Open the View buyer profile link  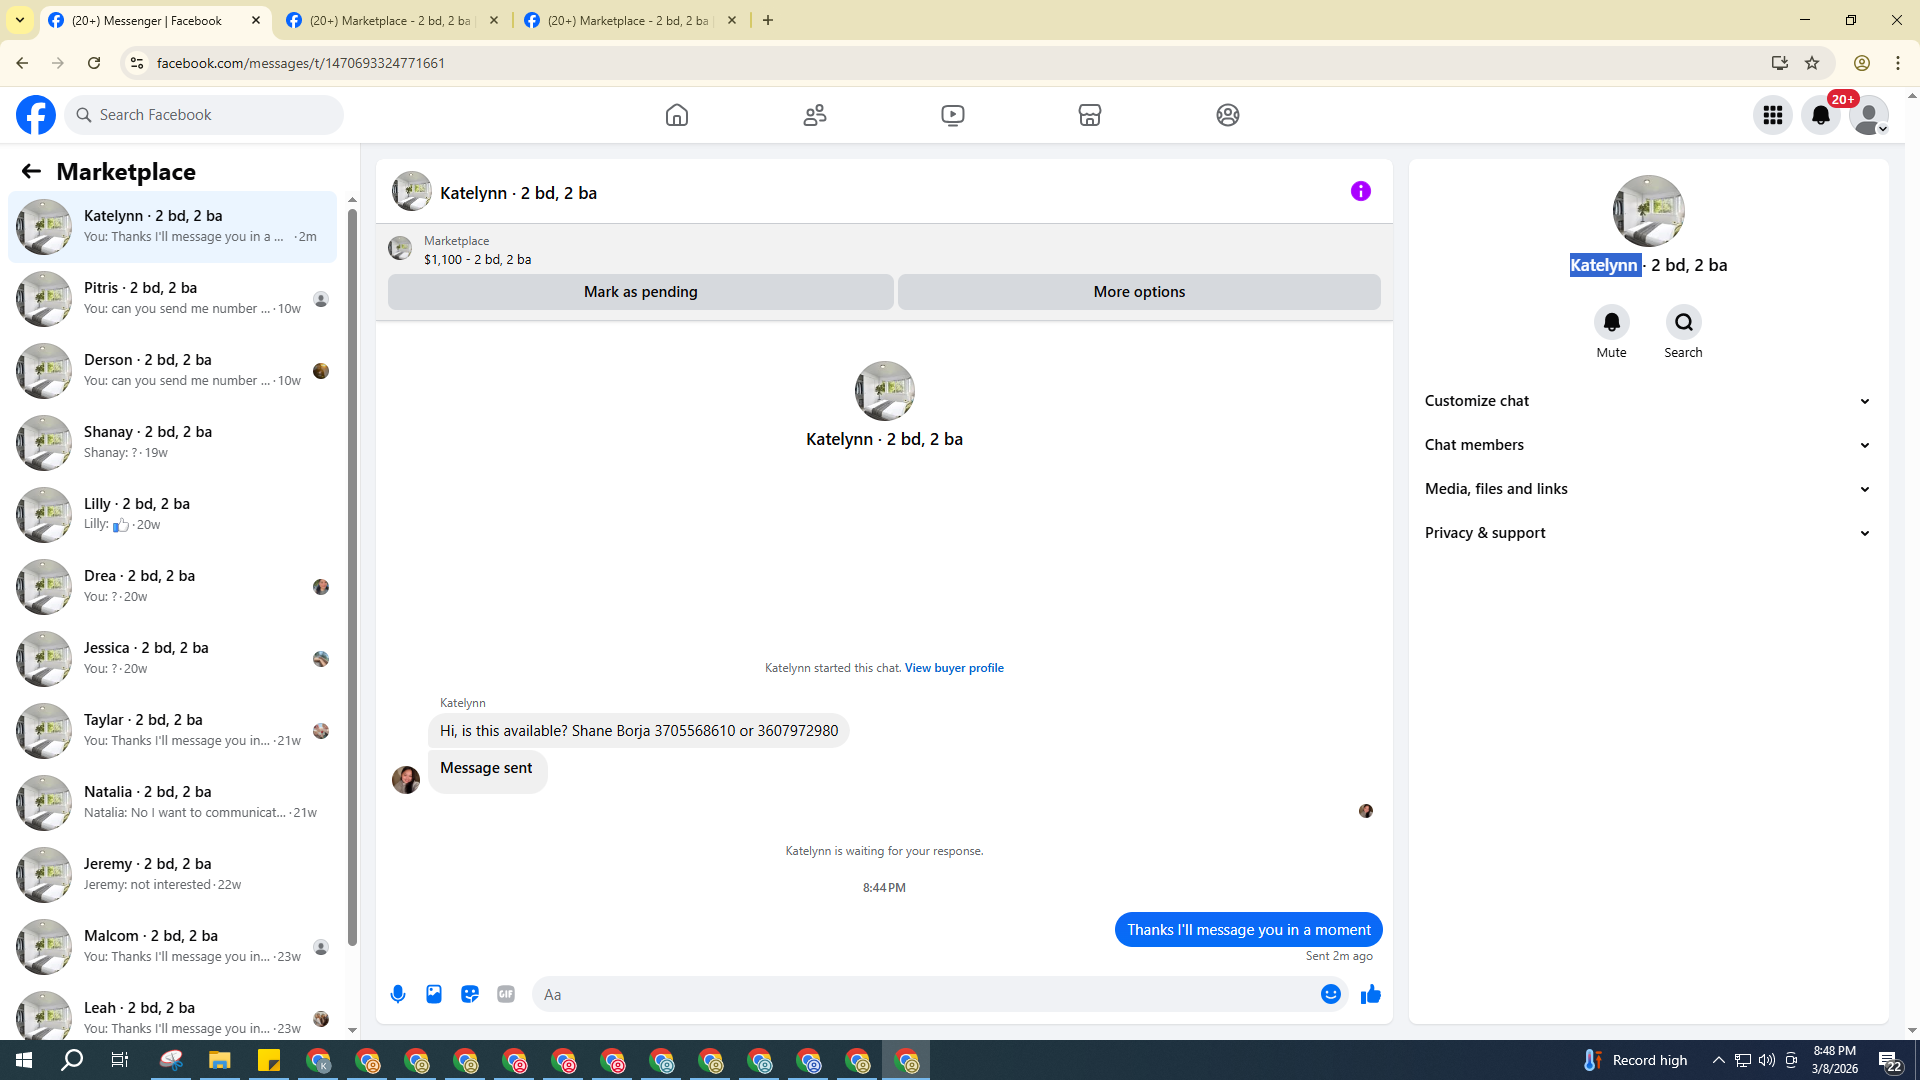(x=954, y=668)
